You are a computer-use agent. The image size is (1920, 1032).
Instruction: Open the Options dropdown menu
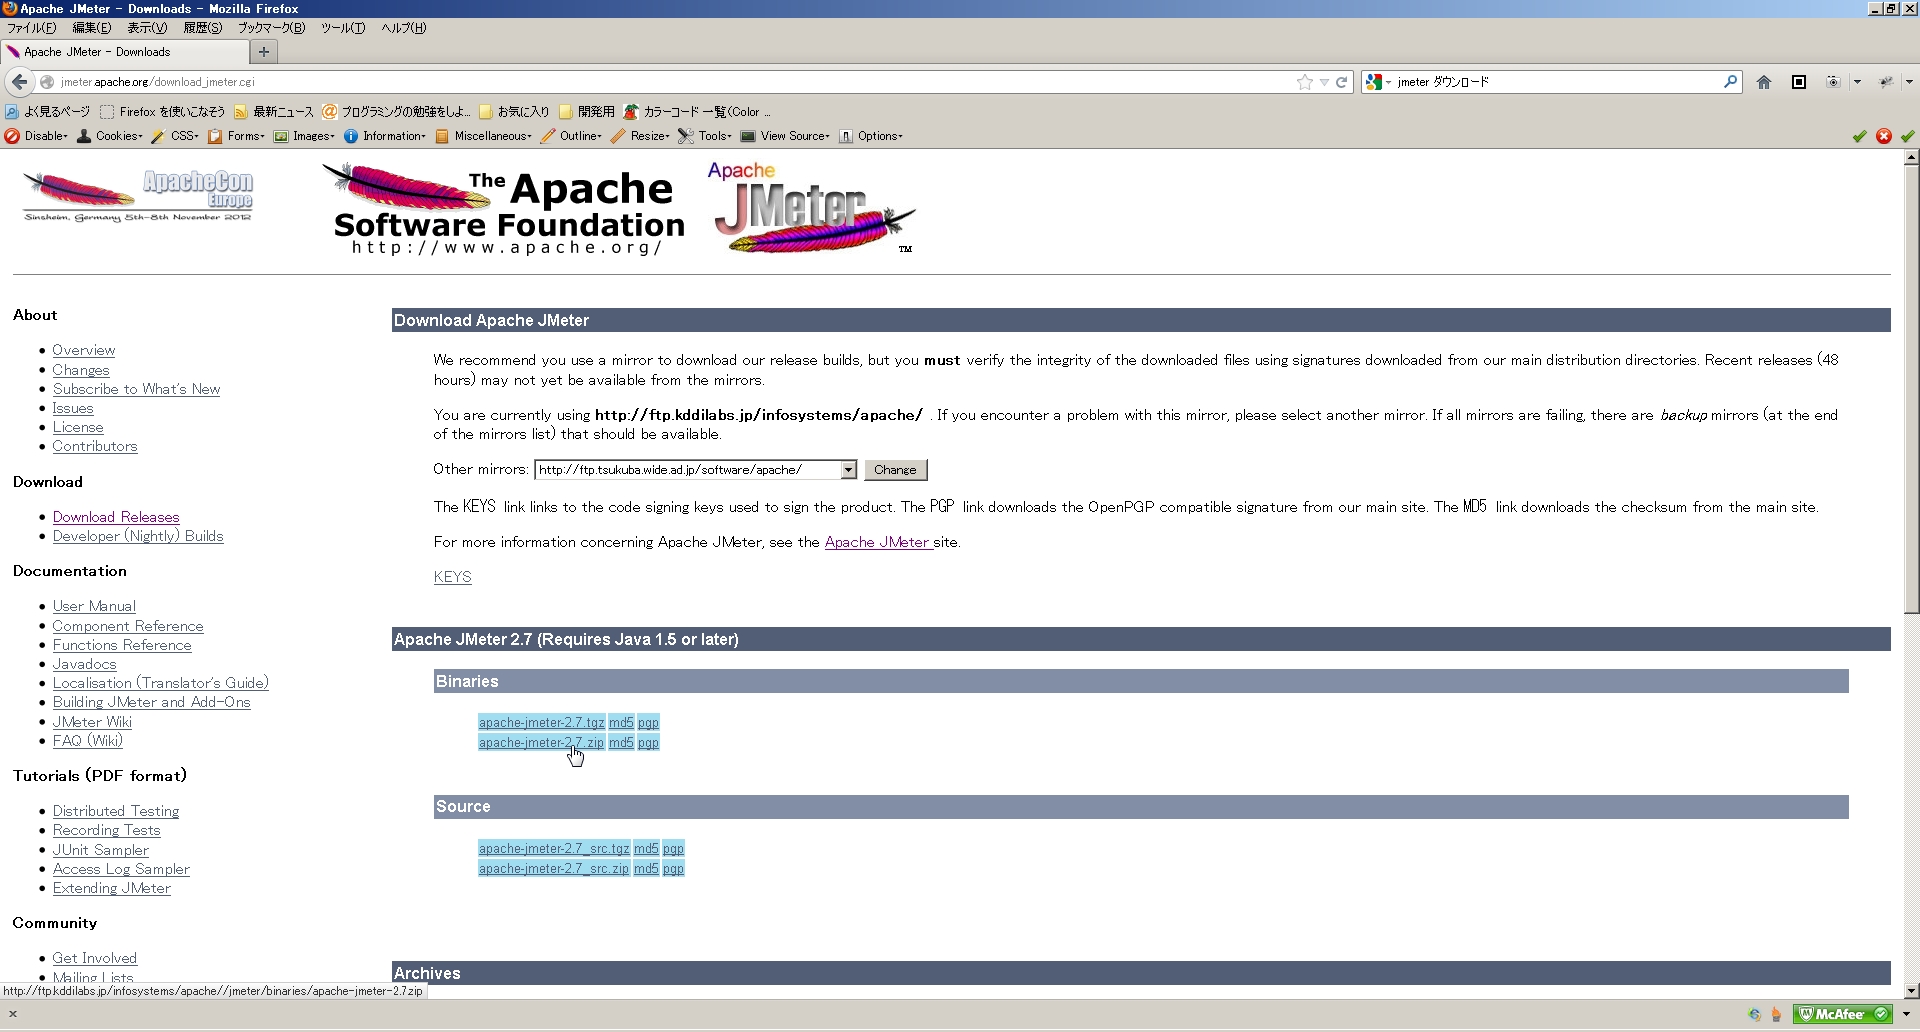(871, 136)
